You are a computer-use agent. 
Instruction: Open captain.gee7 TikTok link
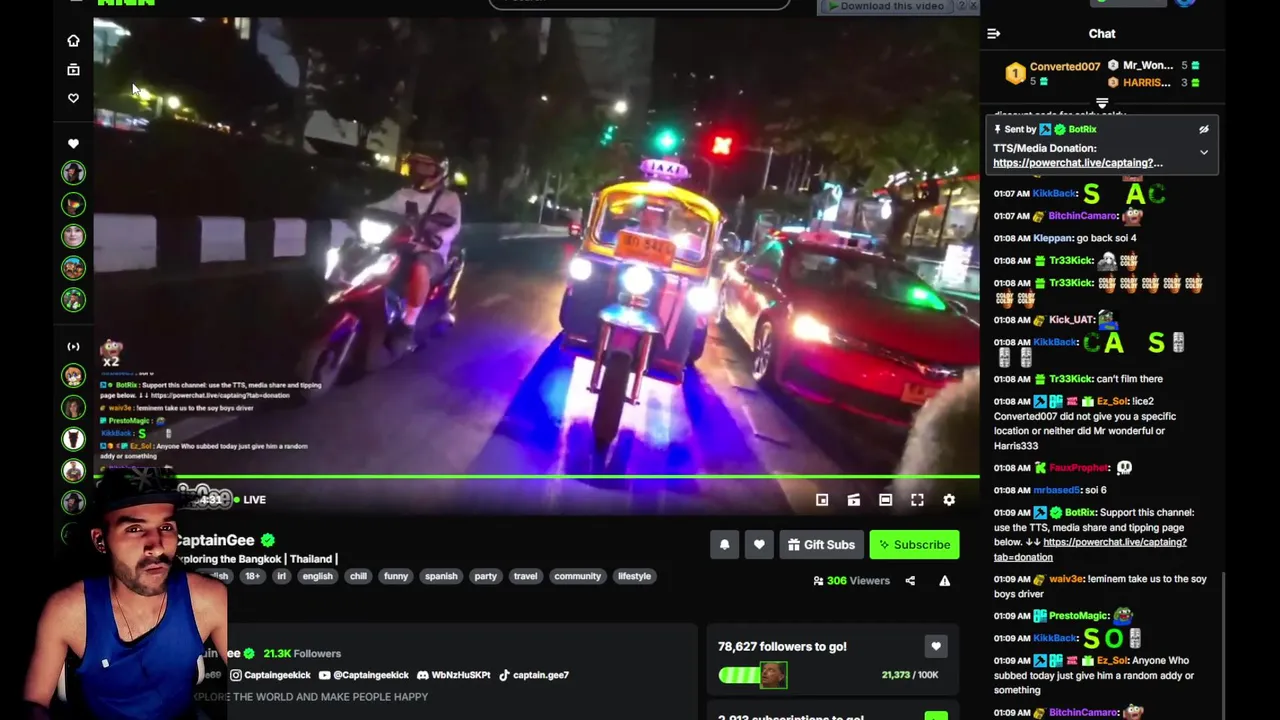tap(533, 675)
